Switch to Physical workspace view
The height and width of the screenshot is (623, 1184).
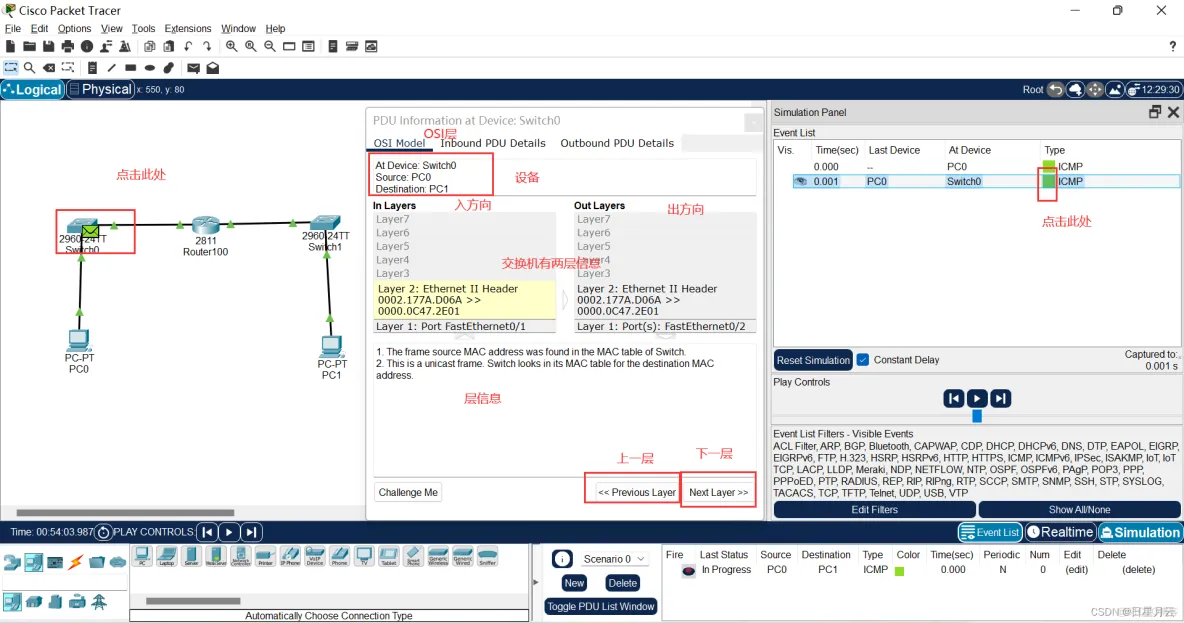coord(100,89)
